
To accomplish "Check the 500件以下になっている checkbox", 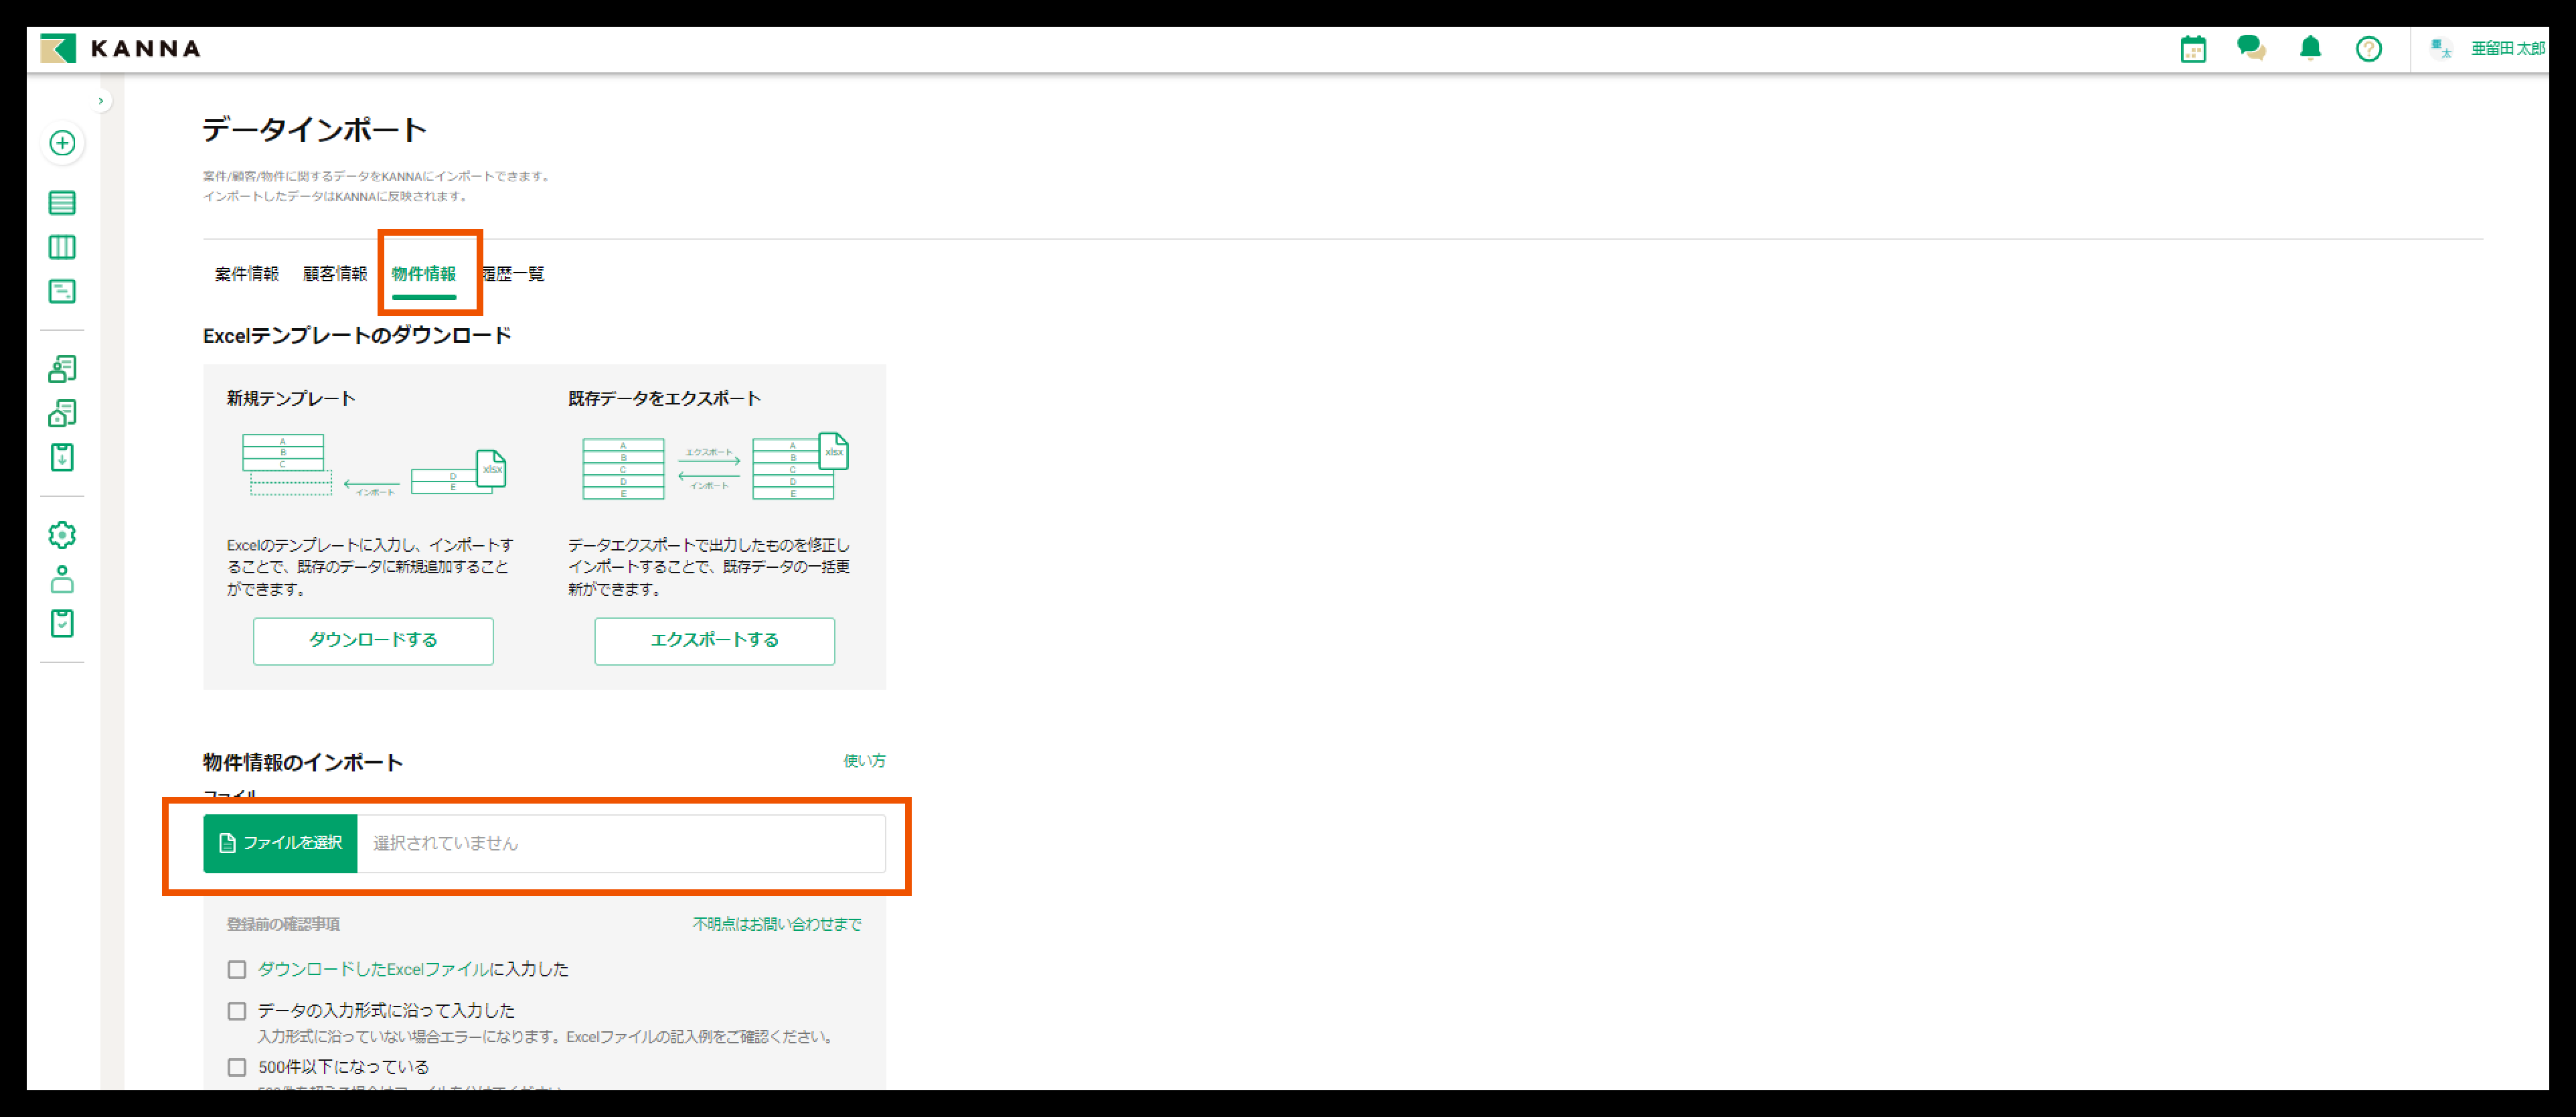I will click(237, 1067).
